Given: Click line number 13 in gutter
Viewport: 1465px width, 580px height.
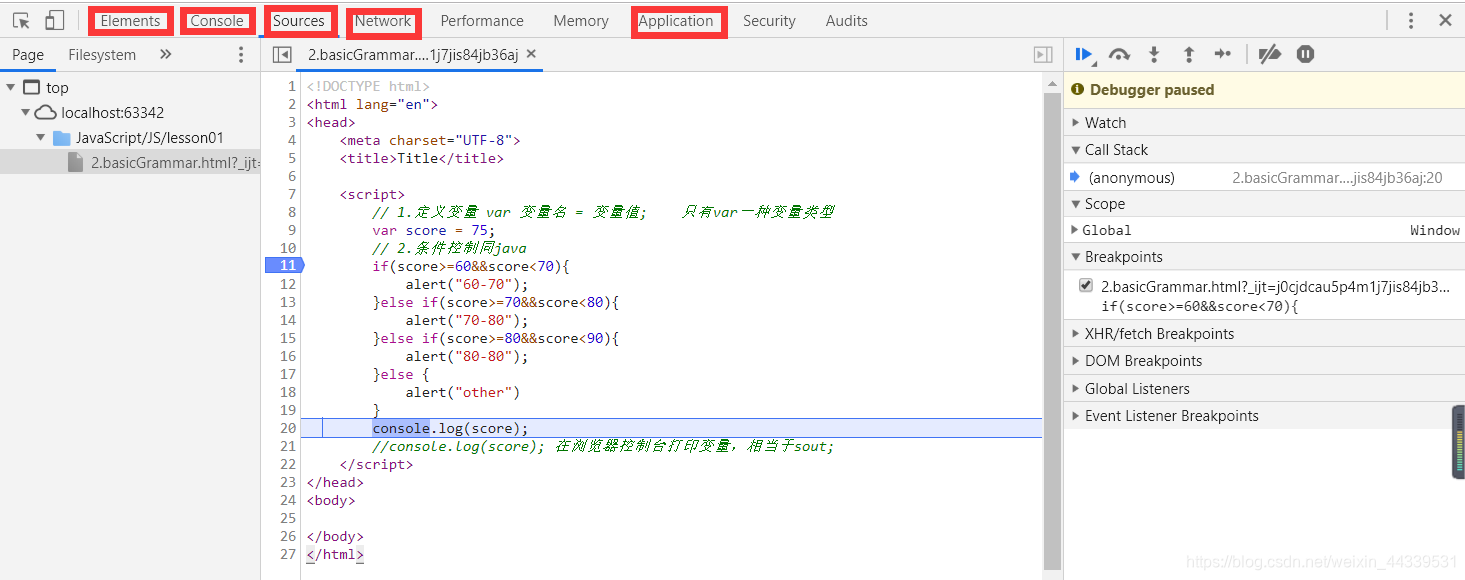Looking at the screenshot, I should pos(289,302).
